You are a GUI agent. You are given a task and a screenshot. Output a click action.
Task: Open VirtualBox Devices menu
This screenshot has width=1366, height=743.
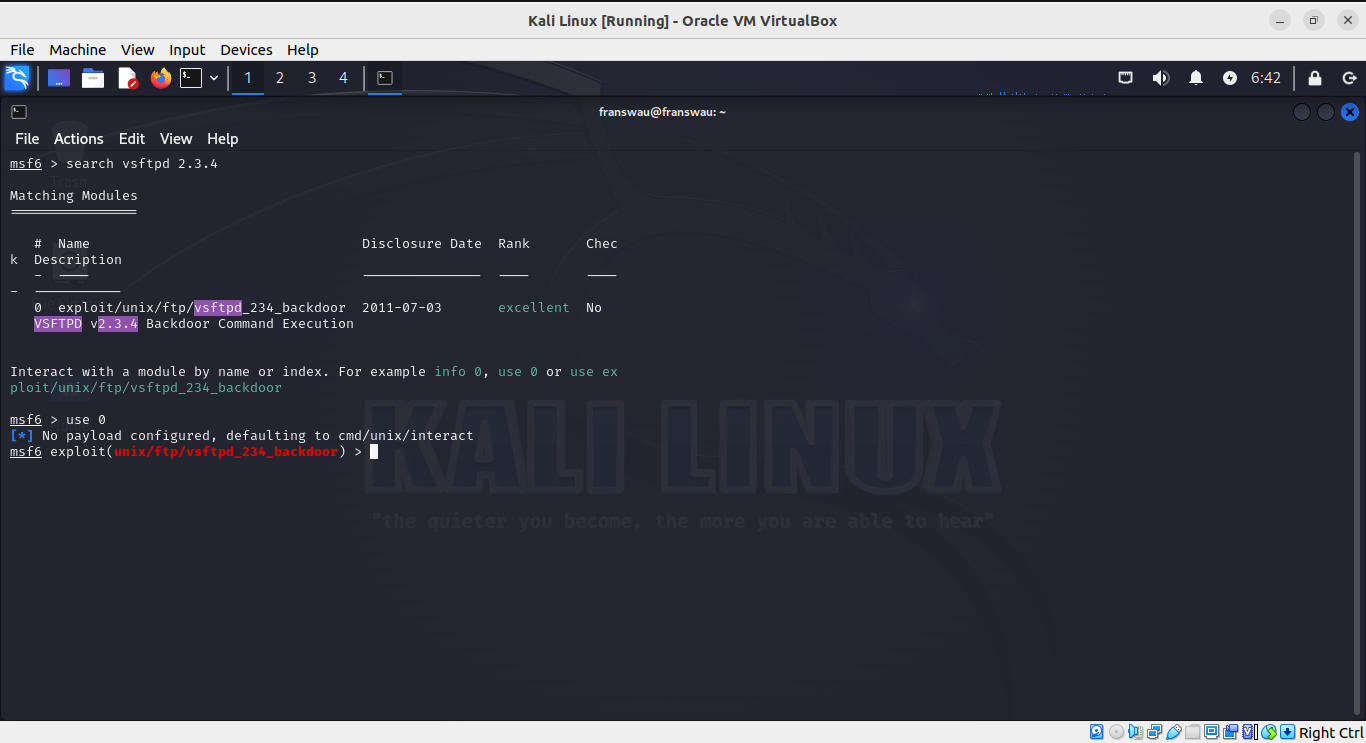(246, 50)
